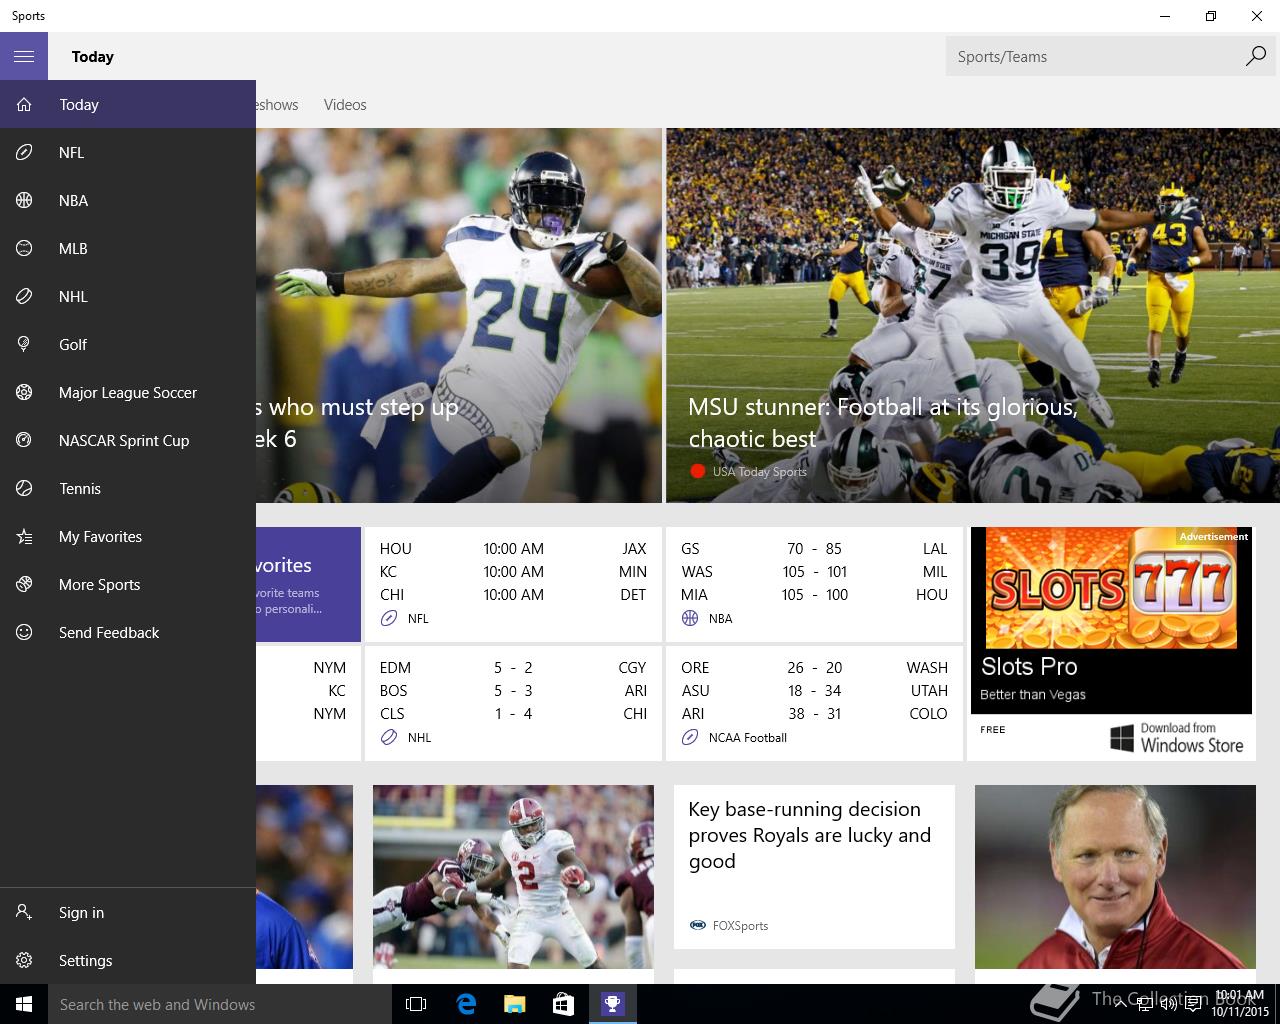Open the NHL scores tile
Image resolution: width=1280 pixels, height=1024 pixels.
click(x=513, y=703)
